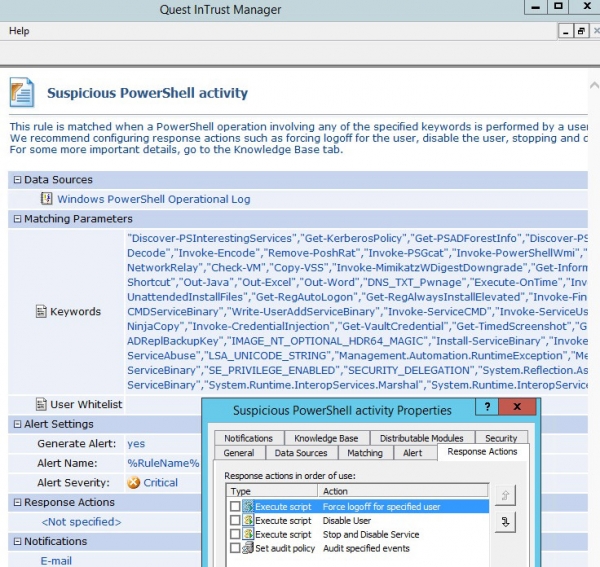Click the Critical severity icon
600x567 pixels.
pos(133,482)
